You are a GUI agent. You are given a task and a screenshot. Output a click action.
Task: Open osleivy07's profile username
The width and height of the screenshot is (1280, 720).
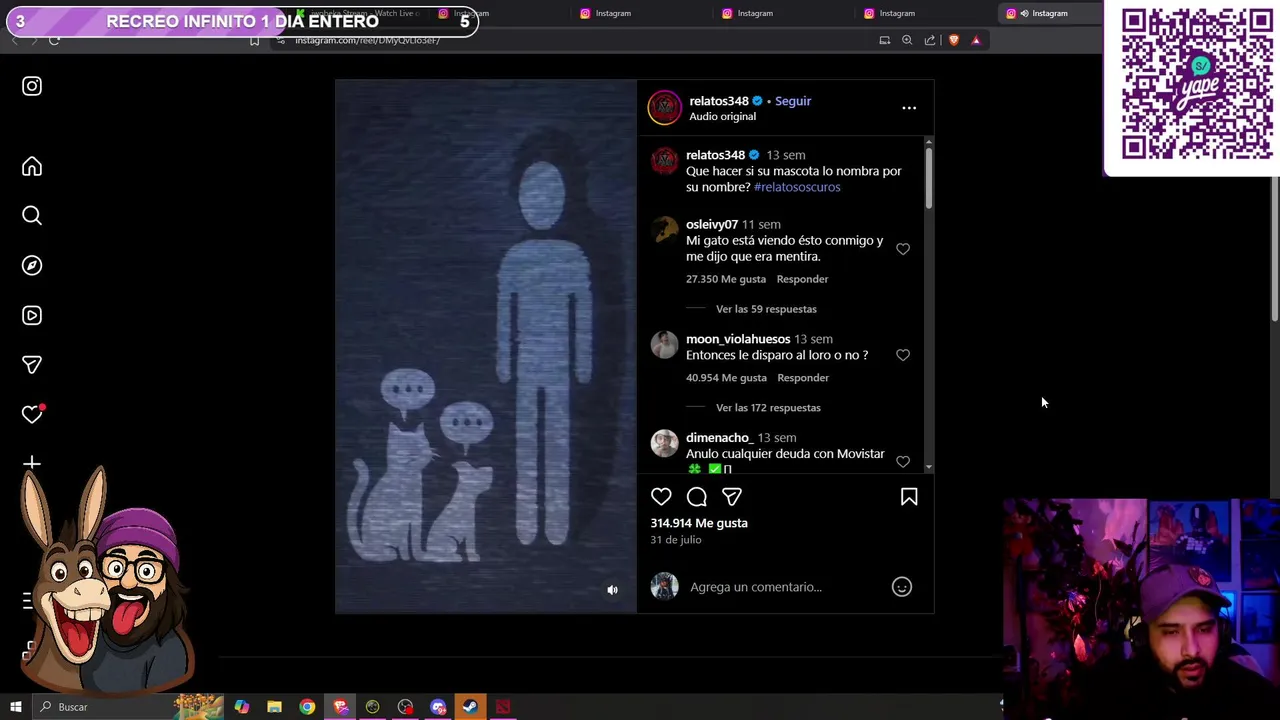tap(712, 225)
